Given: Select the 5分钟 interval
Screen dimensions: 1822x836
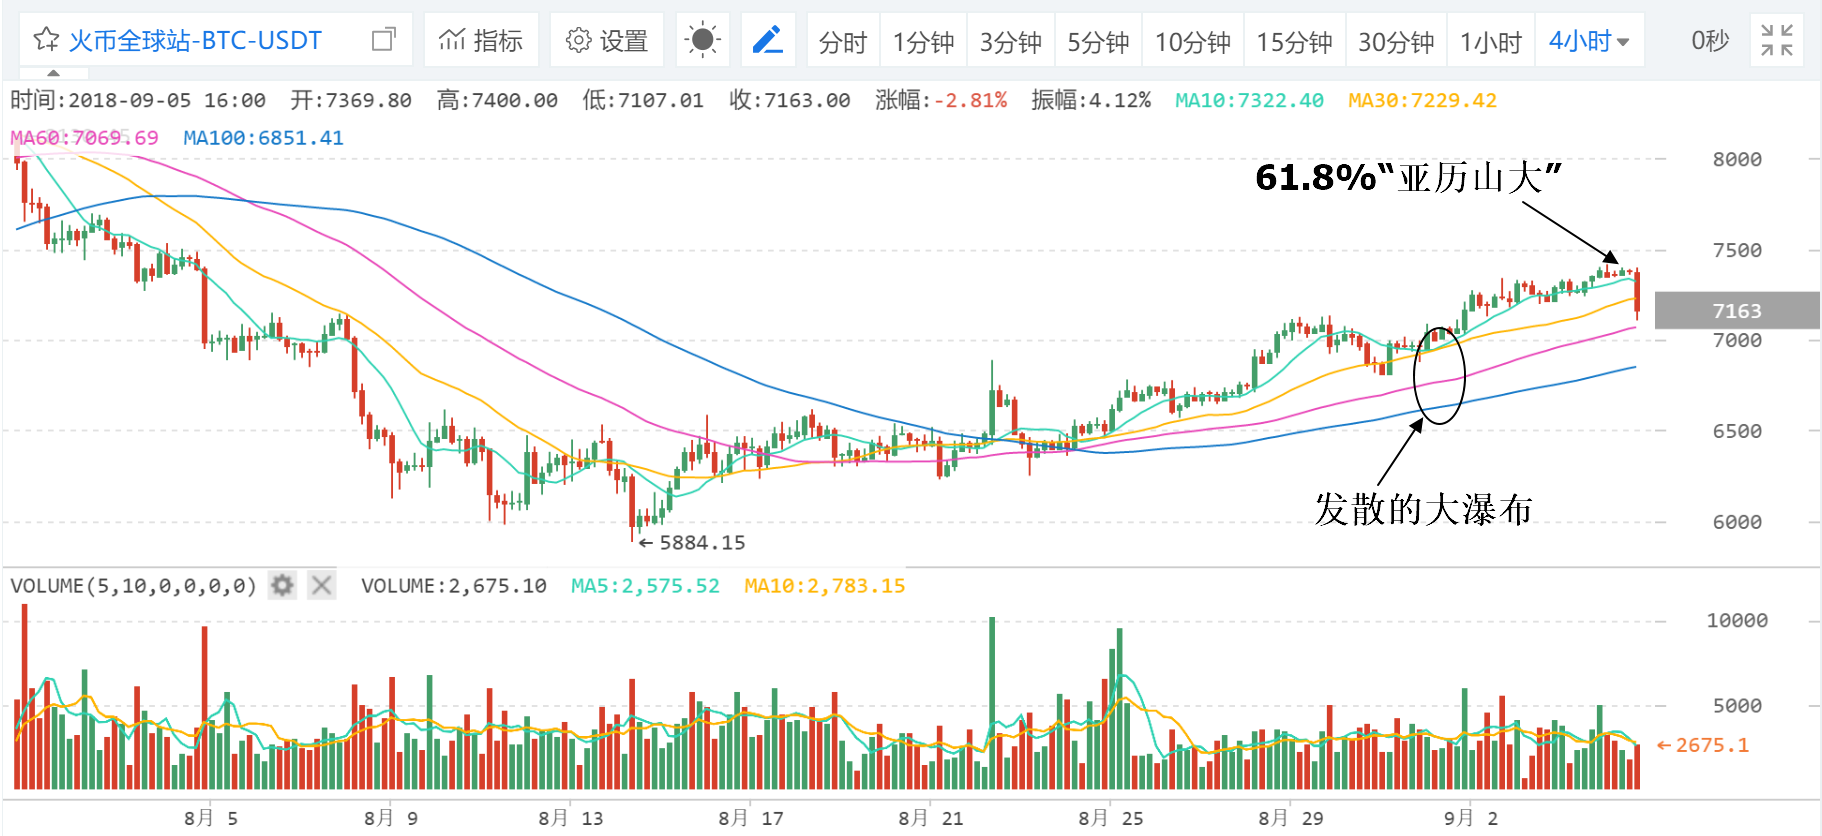Looking at the screenshot, I should pos(1098,41).
